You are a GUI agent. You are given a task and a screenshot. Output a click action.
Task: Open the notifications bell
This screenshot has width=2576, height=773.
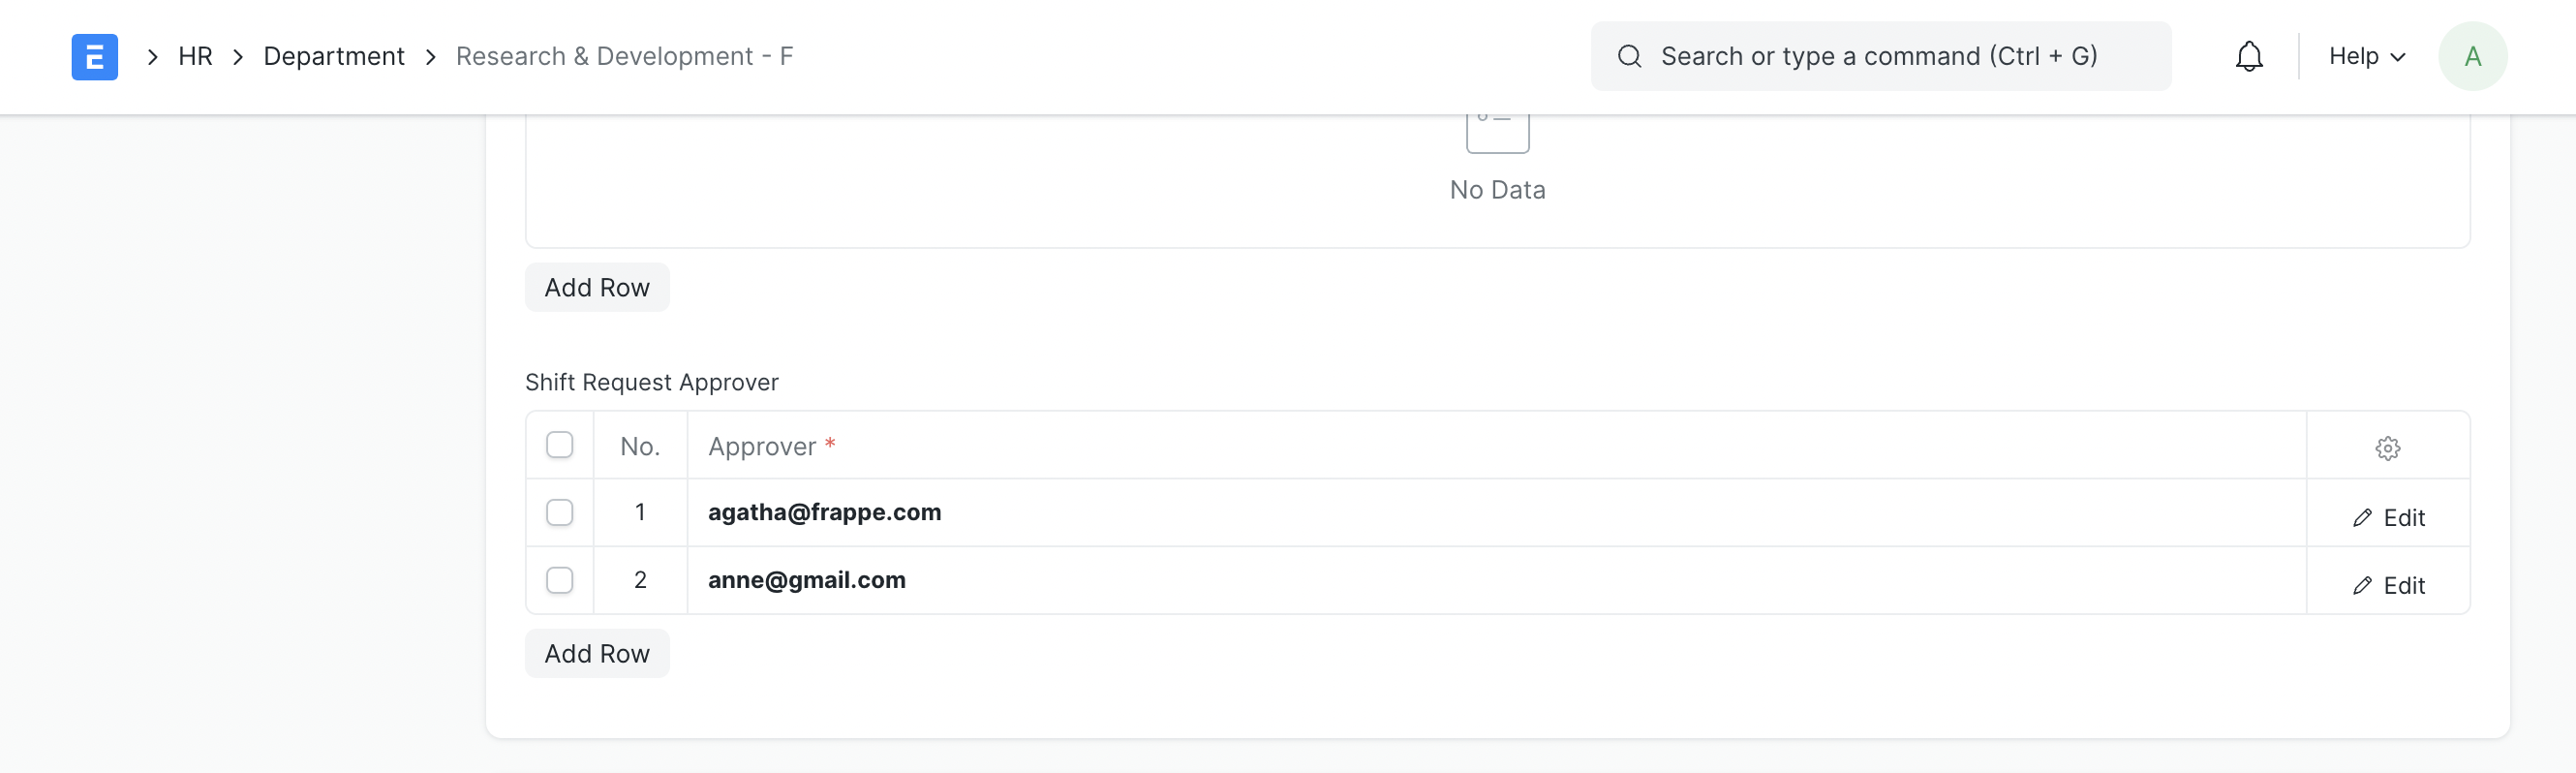pos(2248,57)
